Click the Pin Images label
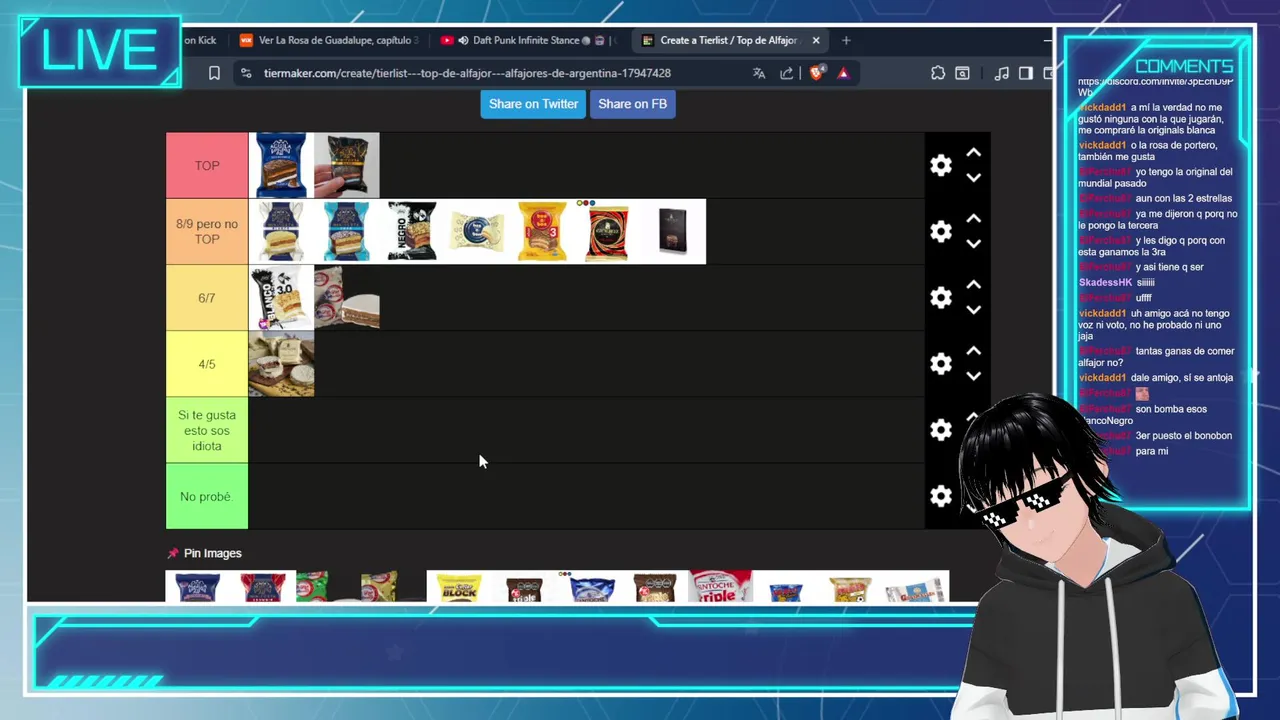Screen dimensions: 1280x720 [213, 553]
